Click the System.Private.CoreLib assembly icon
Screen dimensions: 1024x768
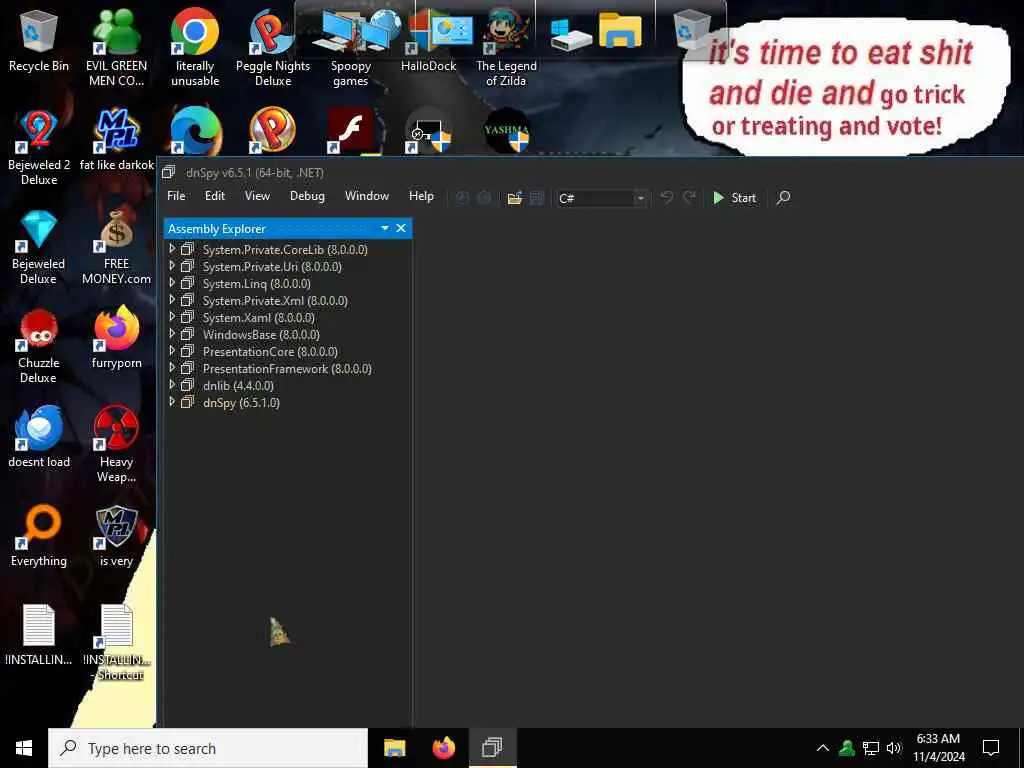(x=187, y=249)
